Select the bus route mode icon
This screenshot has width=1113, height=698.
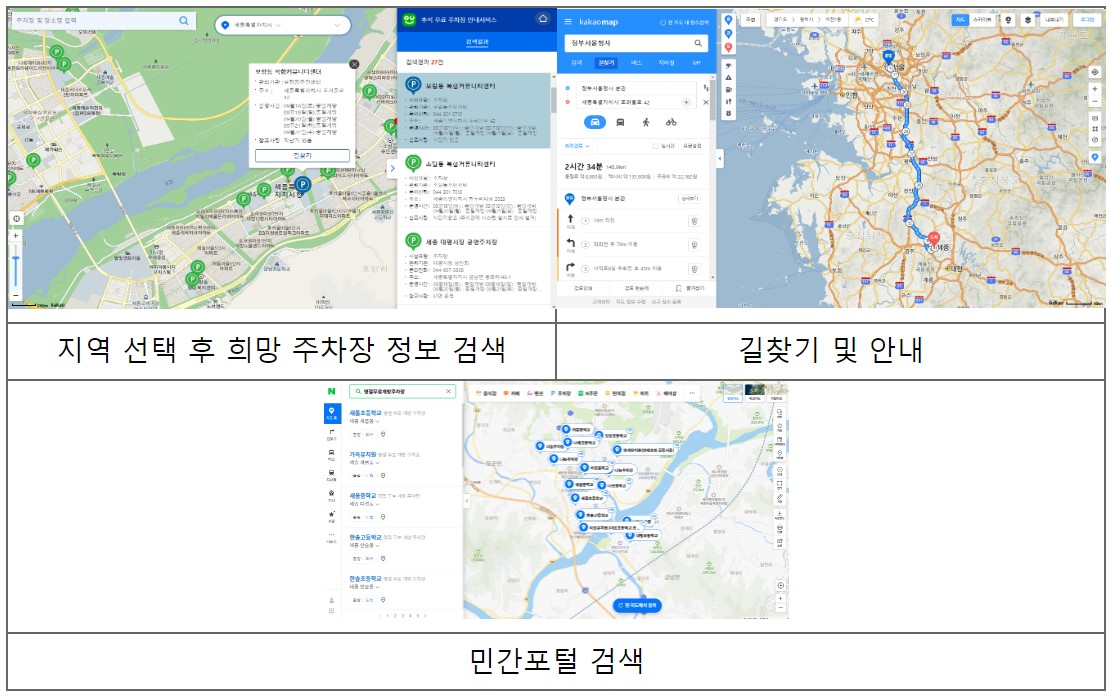point(620,122)
